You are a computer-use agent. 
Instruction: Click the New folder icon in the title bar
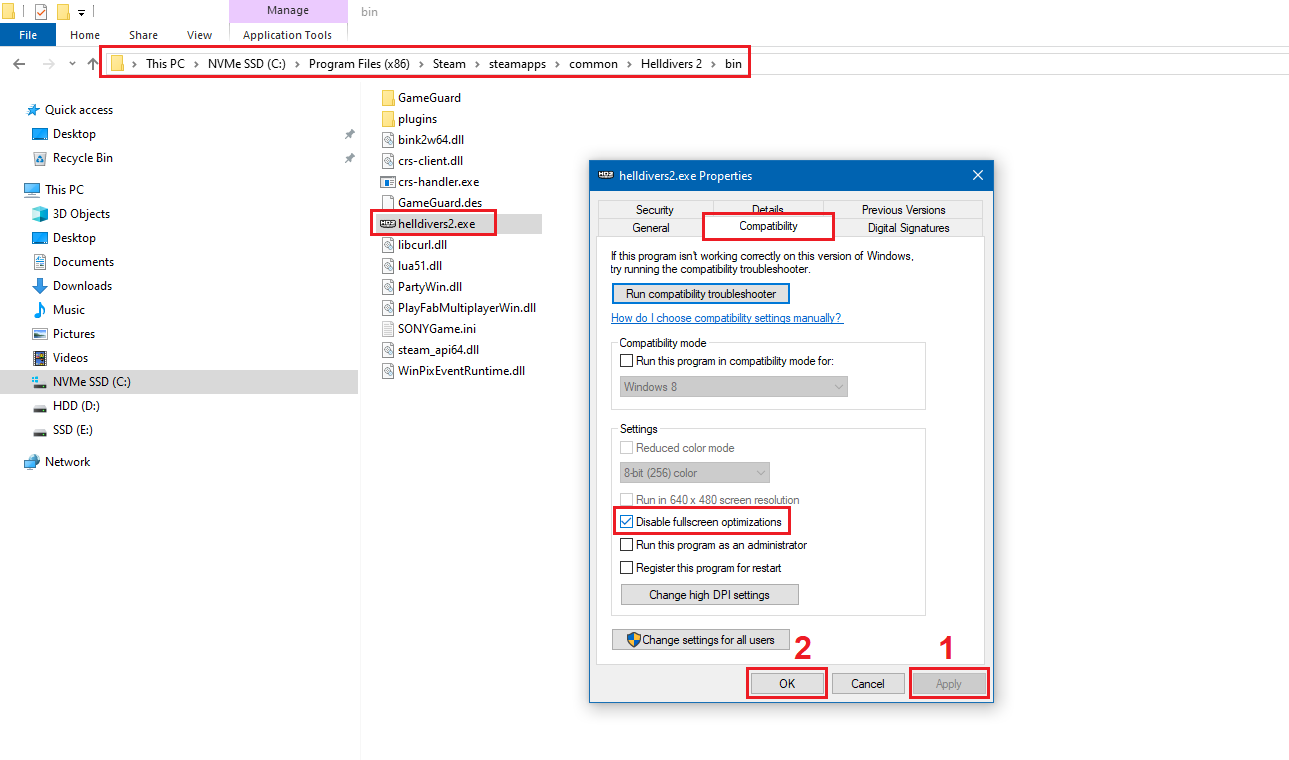[63, 12]
